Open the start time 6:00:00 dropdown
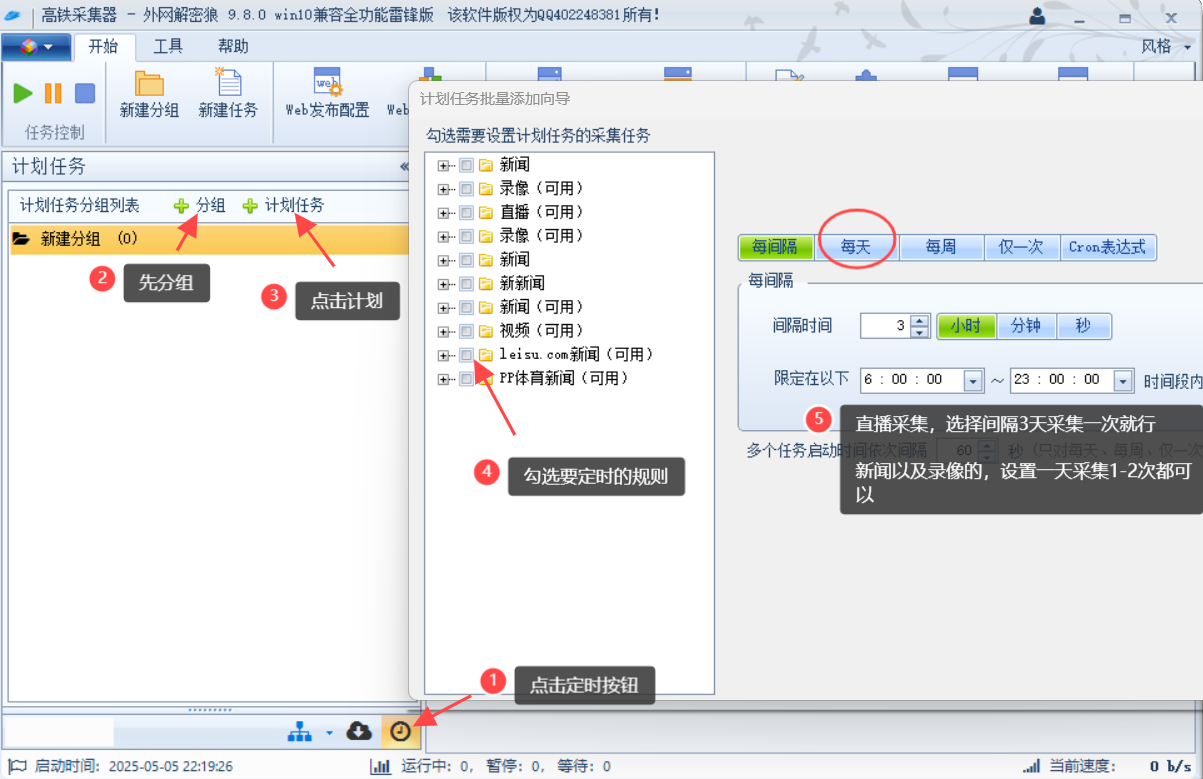The height and width of the screenshot is (779, 1203). click(973, 381)
